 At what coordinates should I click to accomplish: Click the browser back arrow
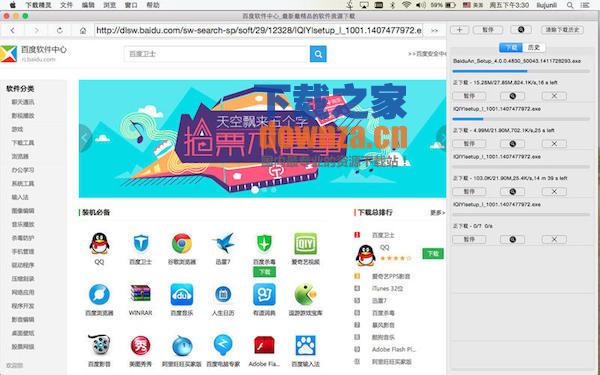[13, 30]
